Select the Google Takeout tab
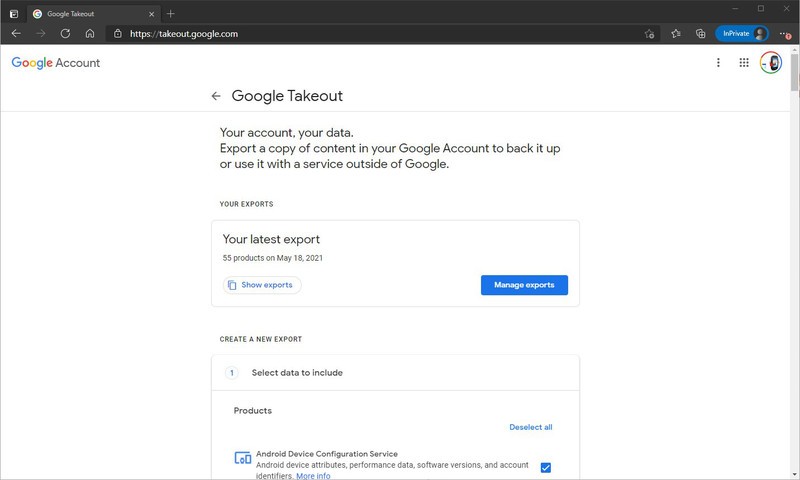 (93, 14)
